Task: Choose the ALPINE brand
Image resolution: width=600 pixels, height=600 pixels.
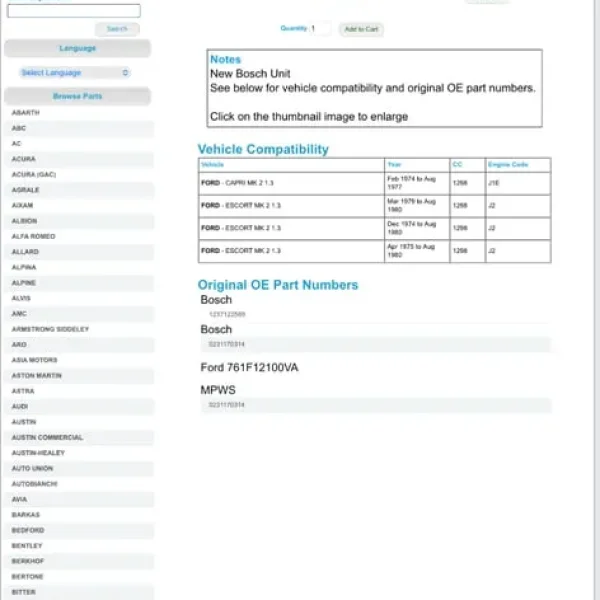Action: [x=24, y=283]
